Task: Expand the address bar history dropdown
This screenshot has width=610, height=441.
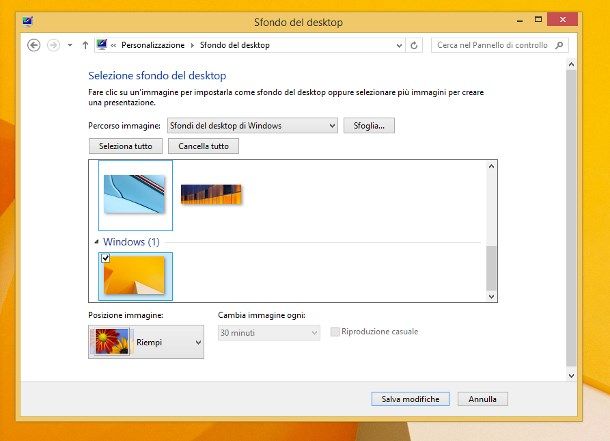Action: [x=399, y=46]
